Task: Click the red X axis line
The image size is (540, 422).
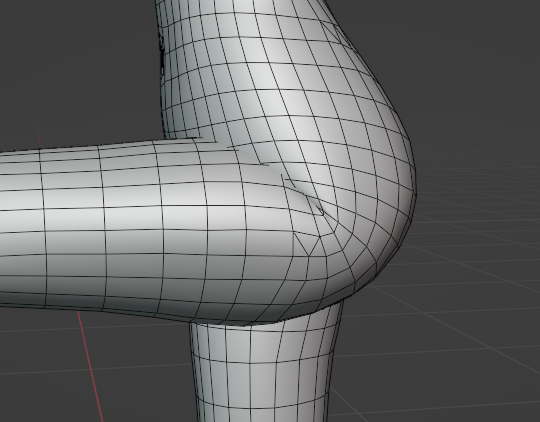Action: [90, 365]
